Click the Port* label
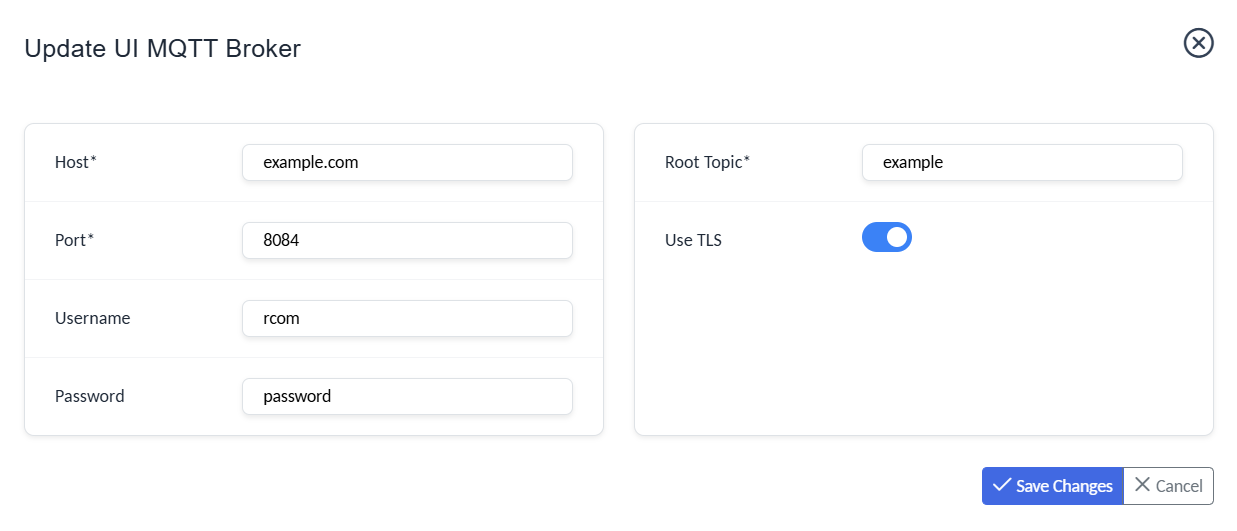The image size is (1237, 531). pos(75,240)
